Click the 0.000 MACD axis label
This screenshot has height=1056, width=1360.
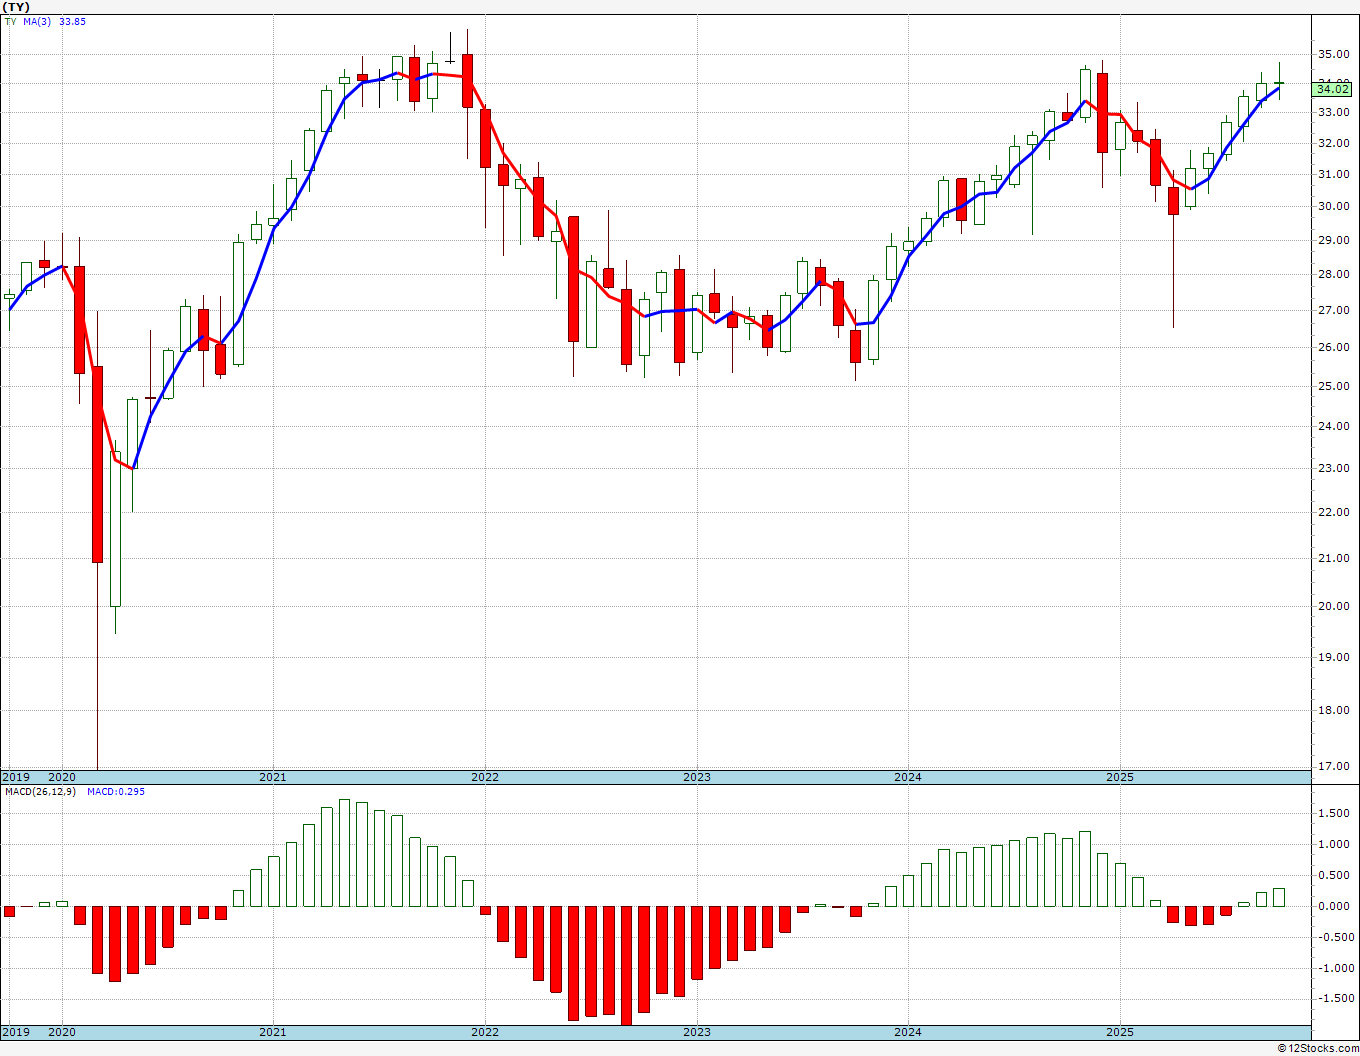tap(1334, 907)
